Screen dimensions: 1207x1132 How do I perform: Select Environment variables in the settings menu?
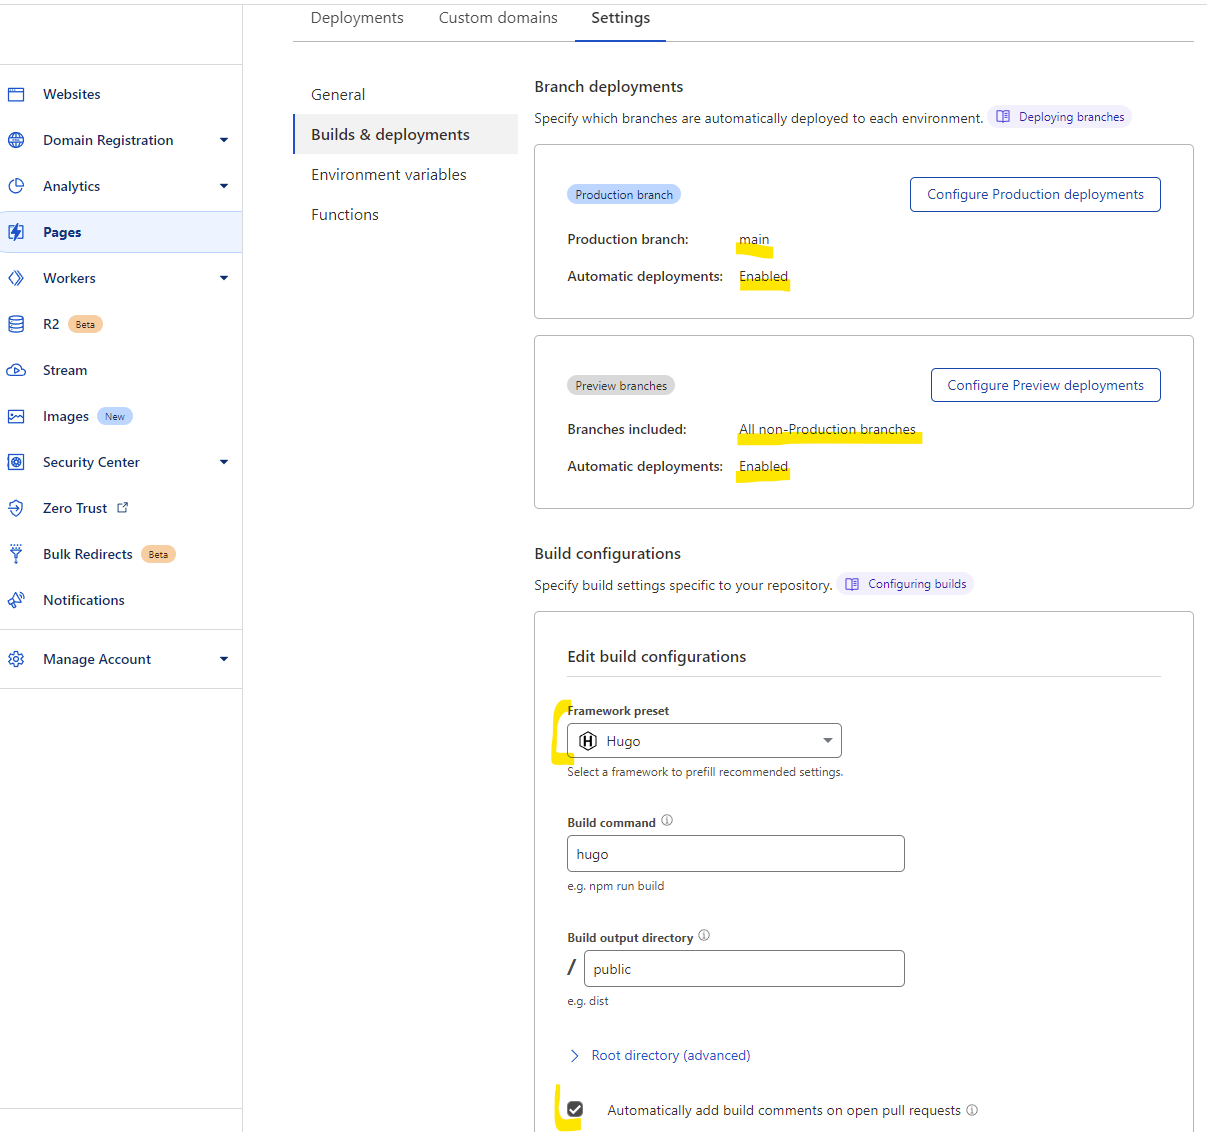388,174
